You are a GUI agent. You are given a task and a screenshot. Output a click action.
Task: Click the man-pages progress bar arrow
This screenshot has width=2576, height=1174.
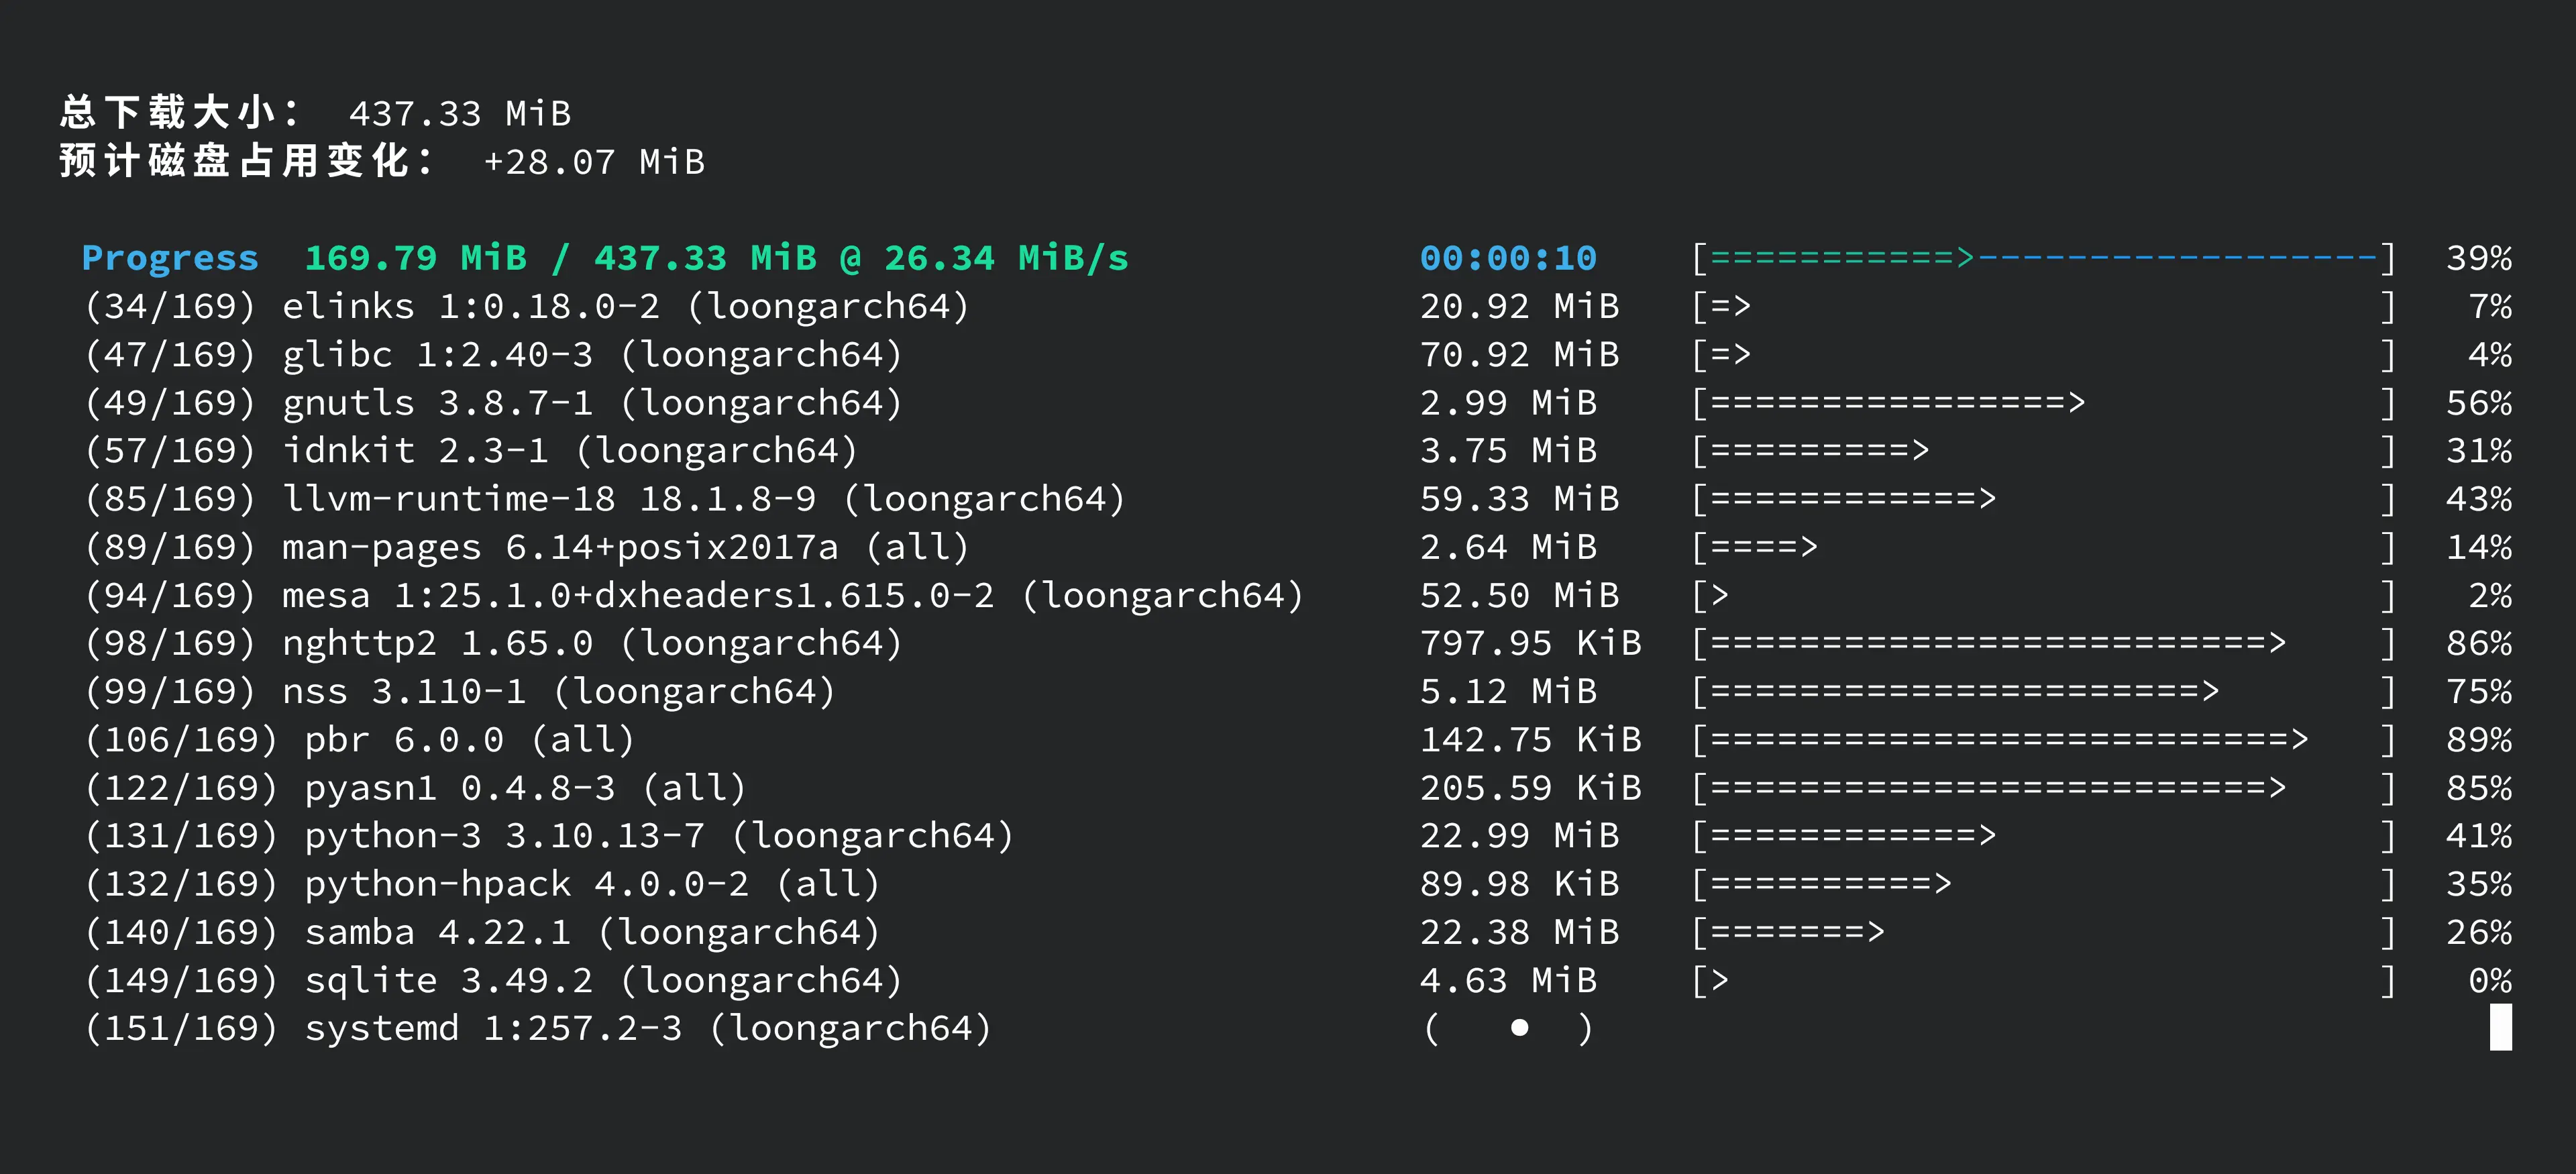pos(1806,547)
